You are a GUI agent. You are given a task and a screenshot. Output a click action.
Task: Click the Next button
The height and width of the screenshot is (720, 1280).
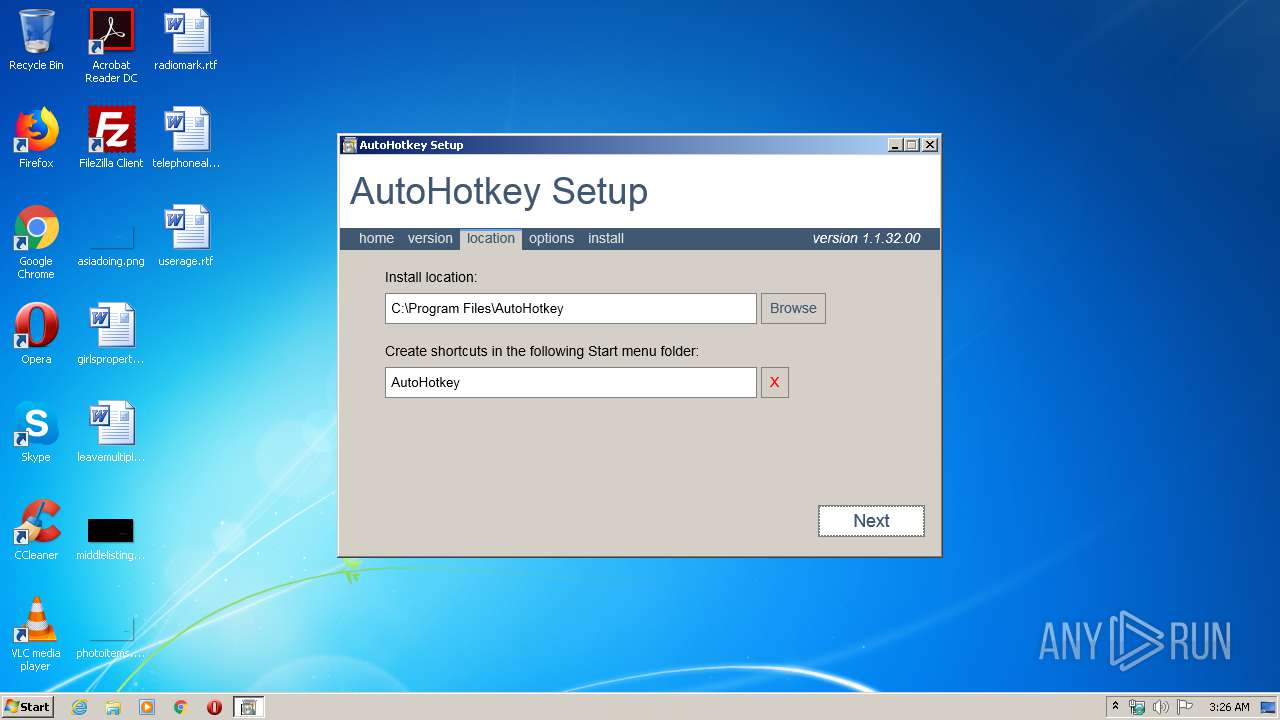click(871, 521)
